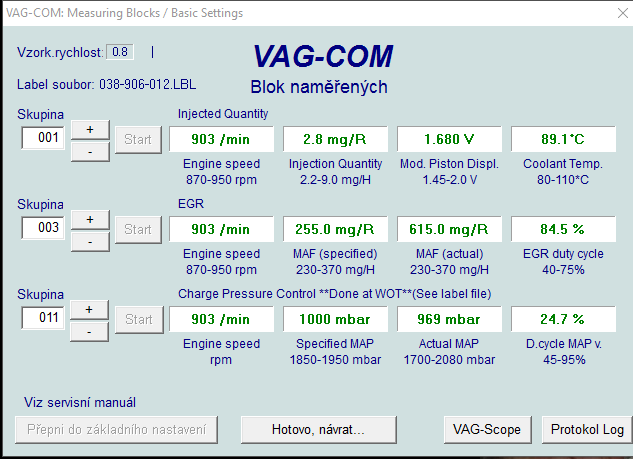Click the 1850-1950 mbar range text

335,360
